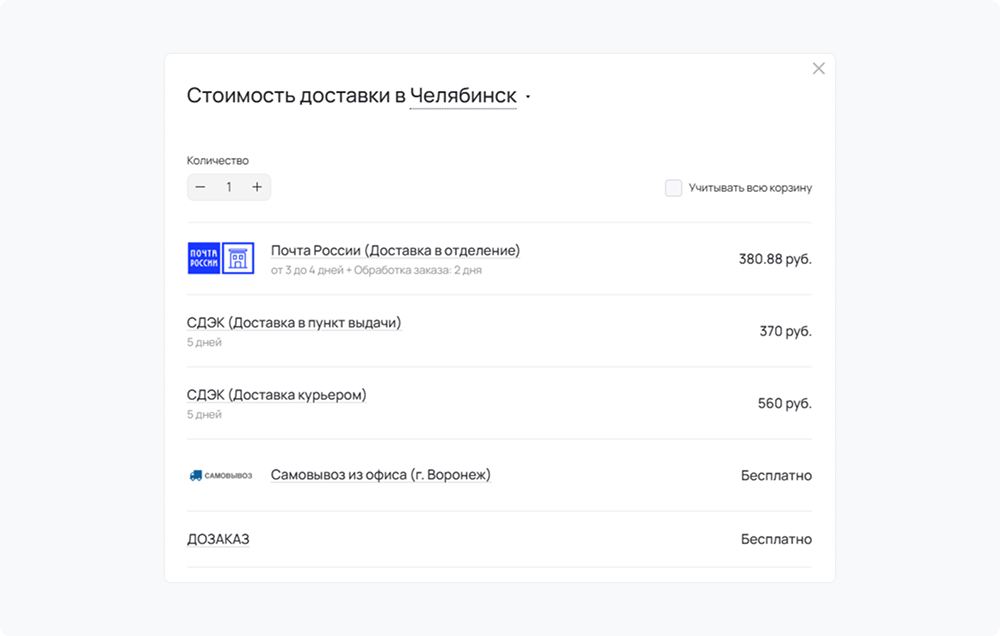Click the 370 руб. price
This screenshot has height=636, width=1000.
tap(785, 331)
